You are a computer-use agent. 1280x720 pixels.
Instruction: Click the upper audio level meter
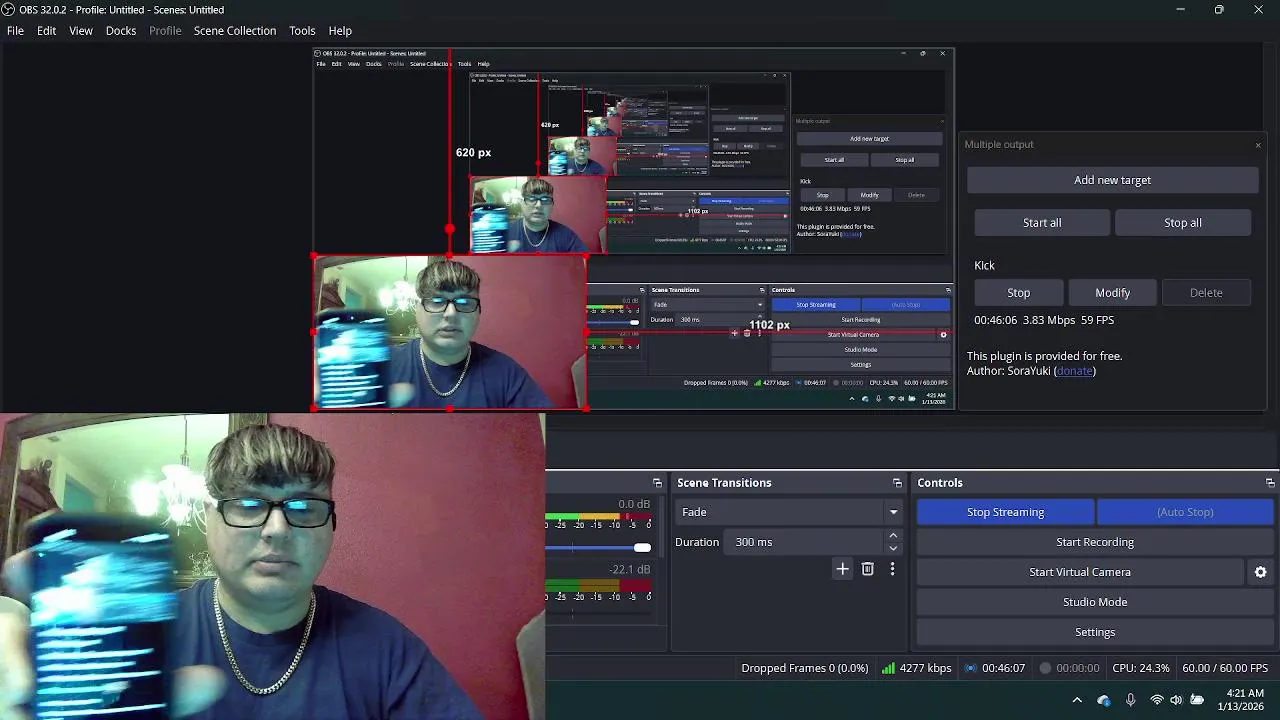pos(598,518)
